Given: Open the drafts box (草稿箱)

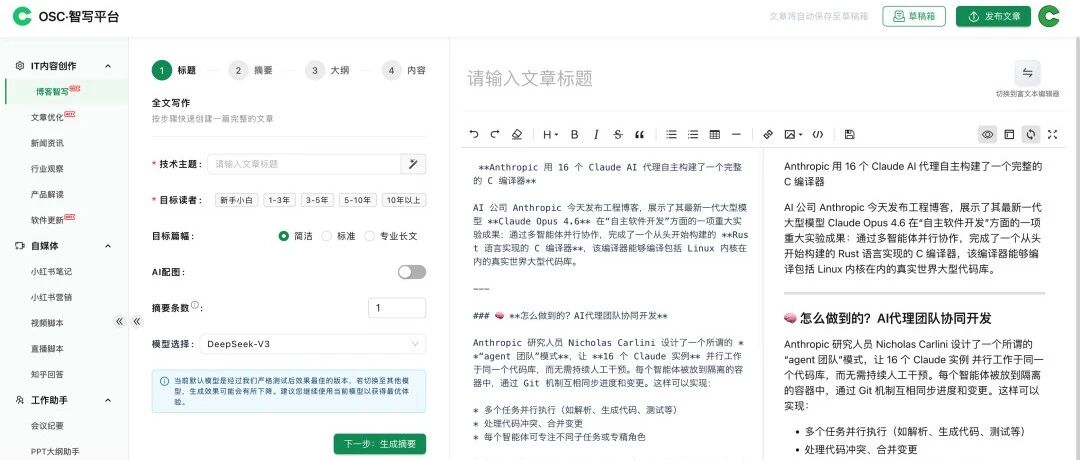Looking at the screenshot, I should [914, 17].
